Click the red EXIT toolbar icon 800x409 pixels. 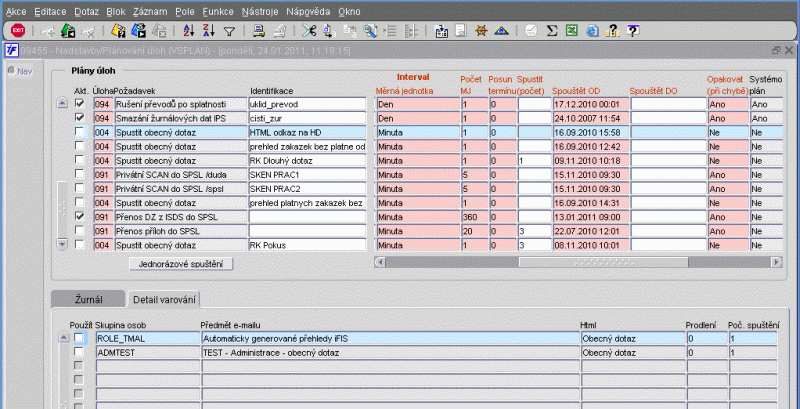[x=17, y=31]
